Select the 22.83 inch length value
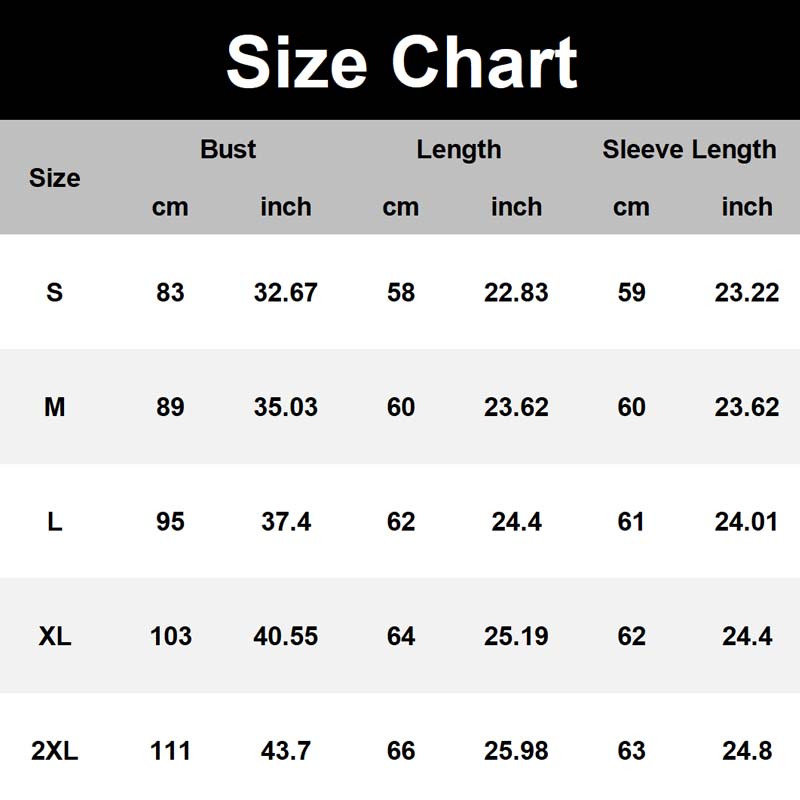Viewport: 800px width, 800px height. [516, 292]
